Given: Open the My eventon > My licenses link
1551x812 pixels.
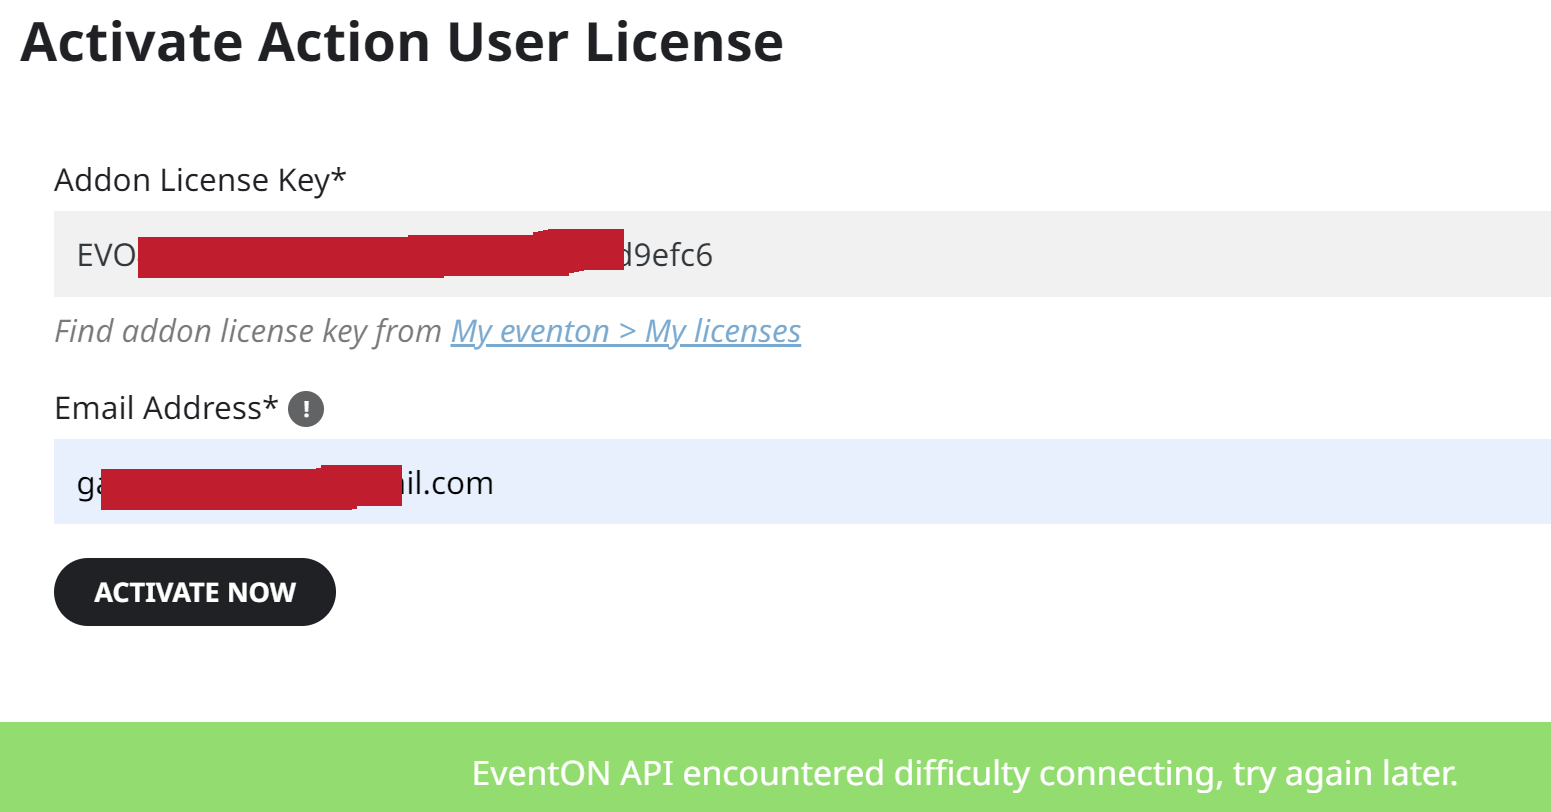Looking at the screenshot, I should click(626, 331).
